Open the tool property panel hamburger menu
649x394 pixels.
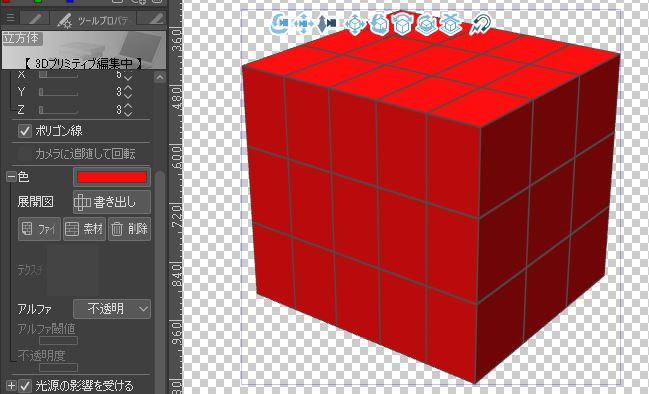pos(10,18)
